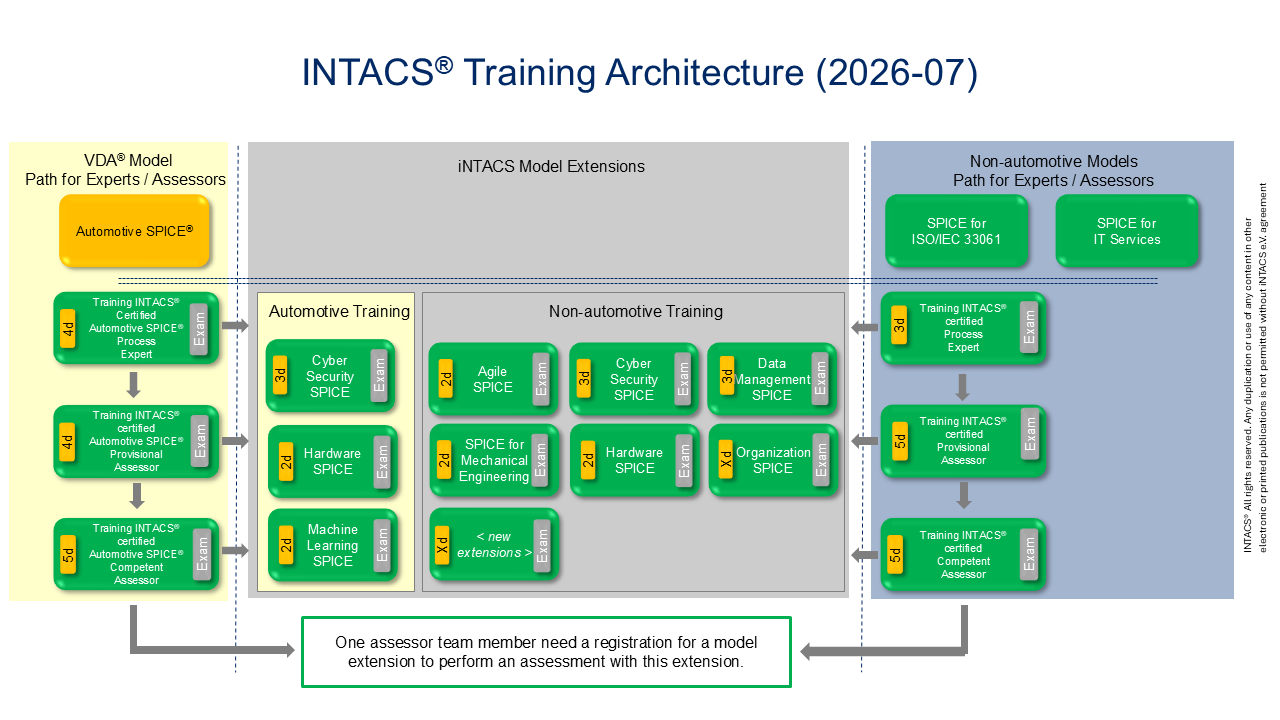The width and height of the screenshot is (1280, 720).
Task: Click the Exam tag on Non-automotive Hardware SPICE
Action: pyautogui.click(x=684, y=460)
